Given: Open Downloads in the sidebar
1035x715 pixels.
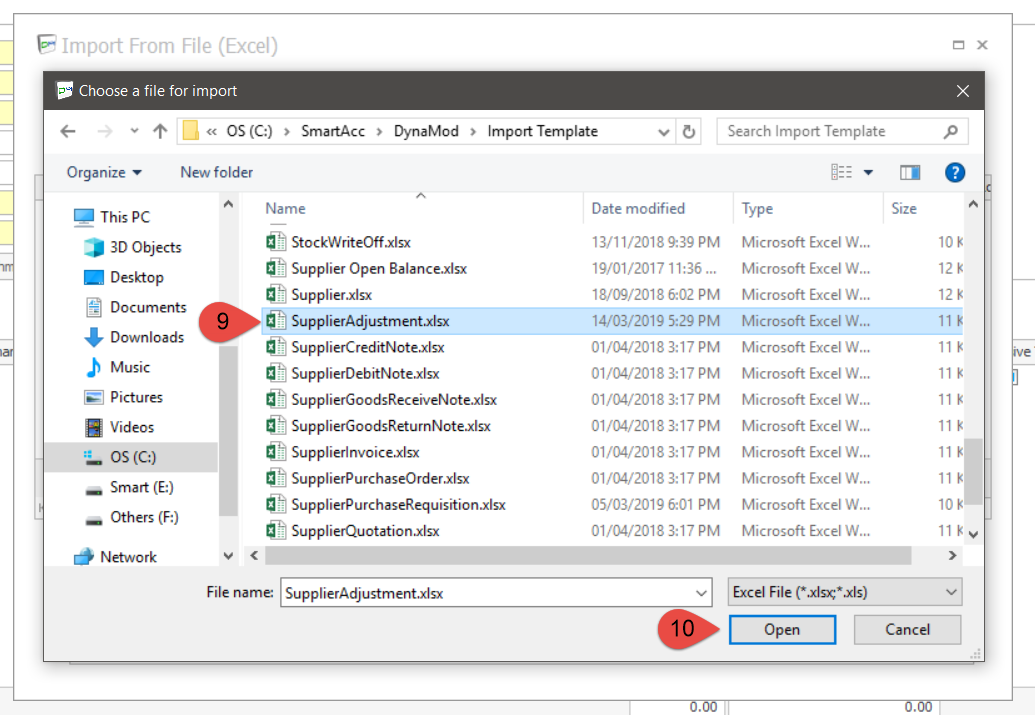Looking at the screenshot, I should click(134, 337).
